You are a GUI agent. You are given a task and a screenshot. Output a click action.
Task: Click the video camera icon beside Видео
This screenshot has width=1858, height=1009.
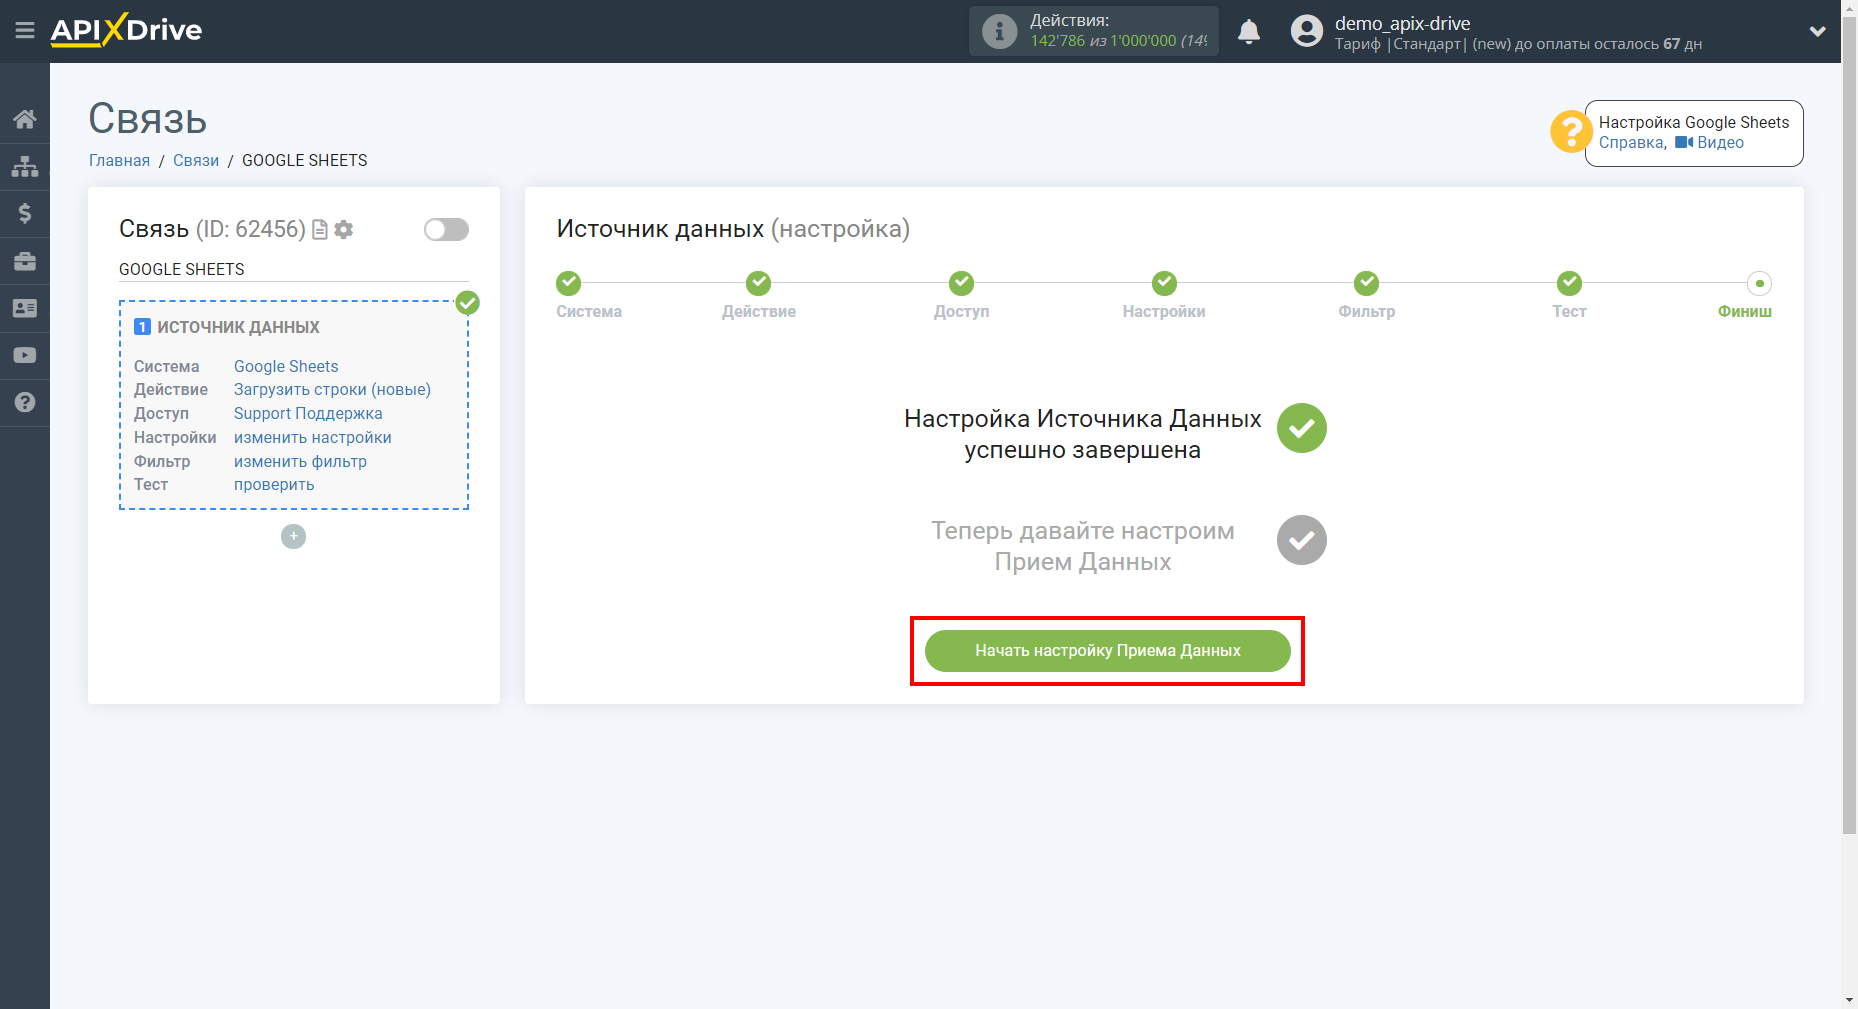coord(1684,142)
